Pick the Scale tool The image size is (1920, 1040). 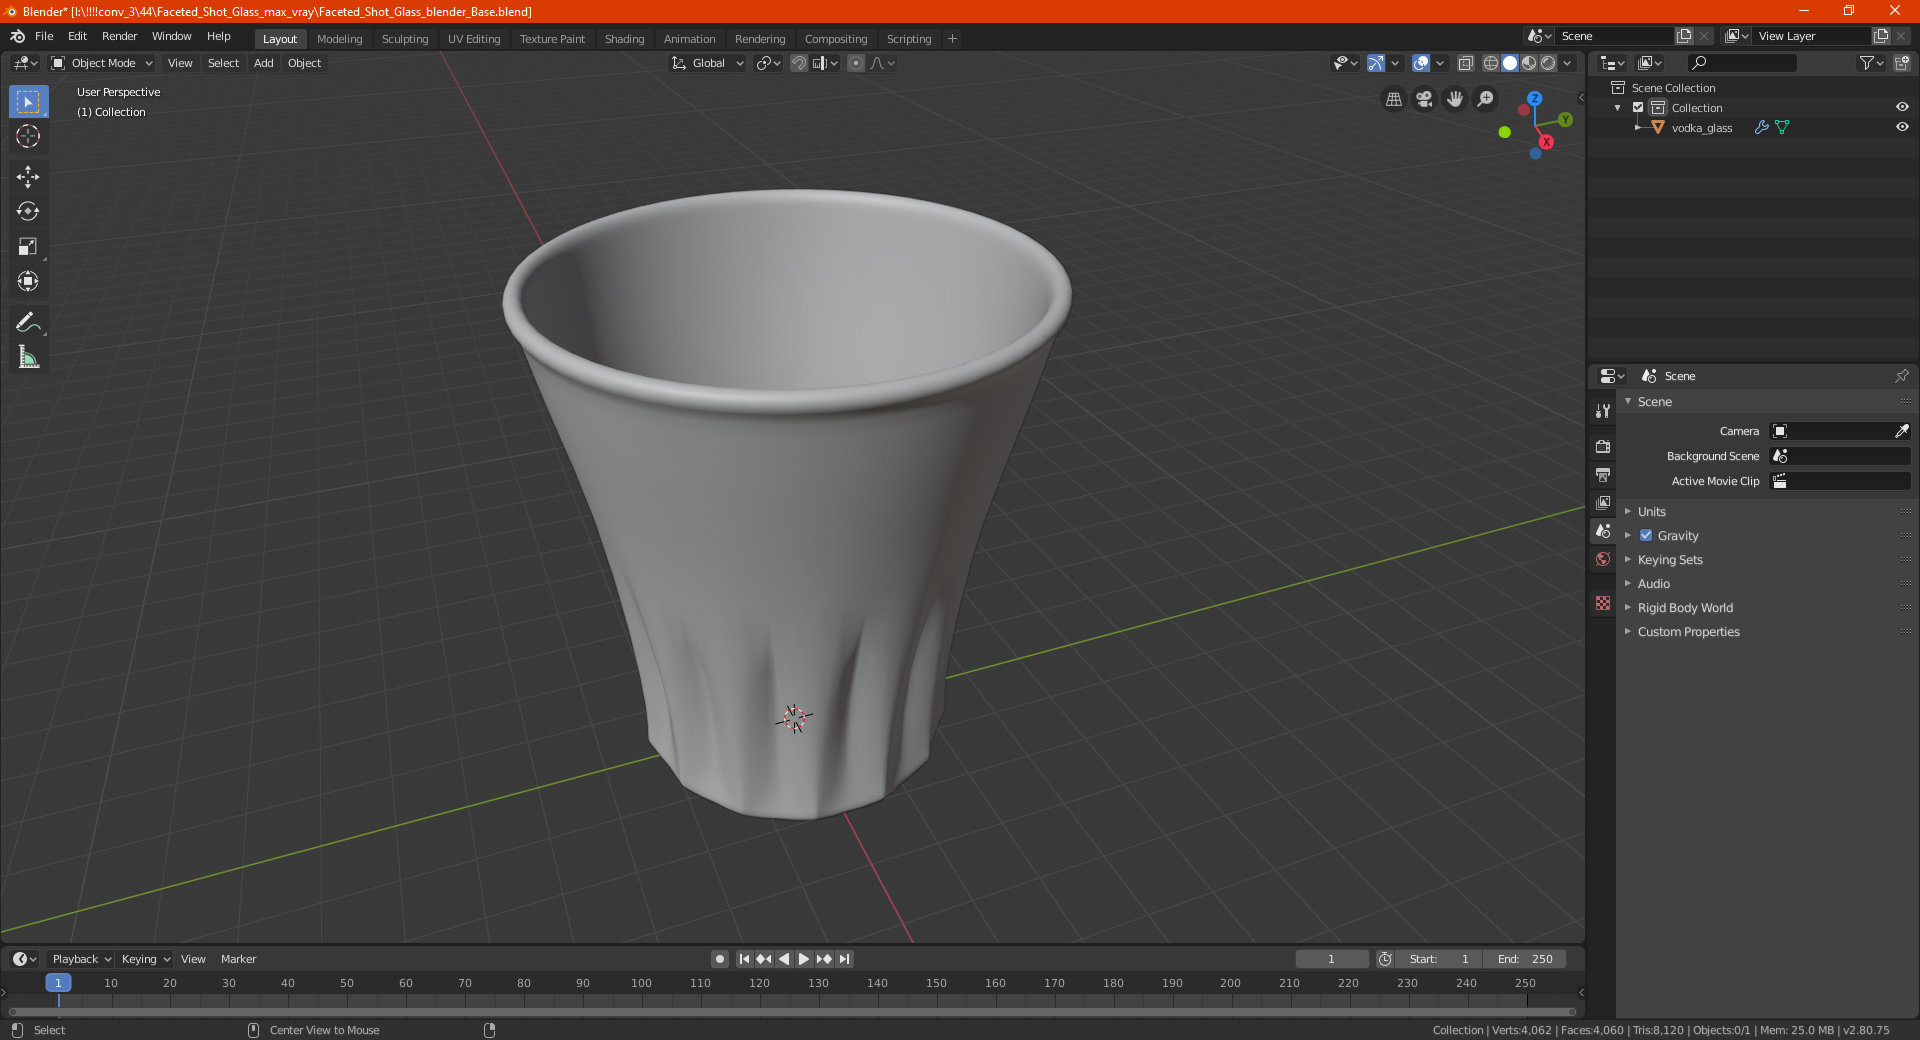28,246
